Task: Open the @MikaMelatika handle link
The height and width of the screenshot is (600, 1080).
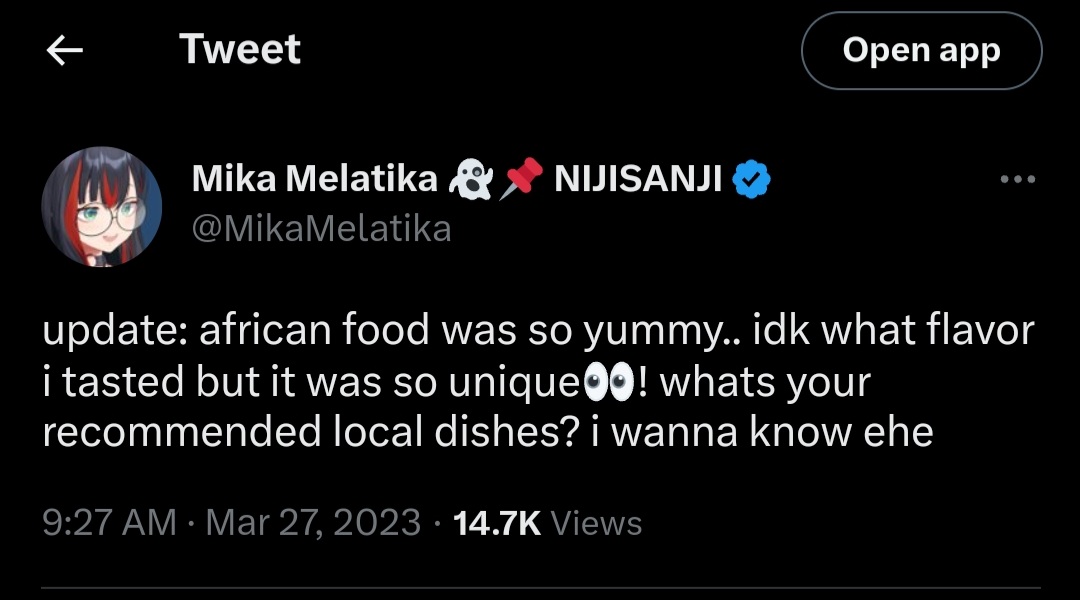Action: coord(321,229)
